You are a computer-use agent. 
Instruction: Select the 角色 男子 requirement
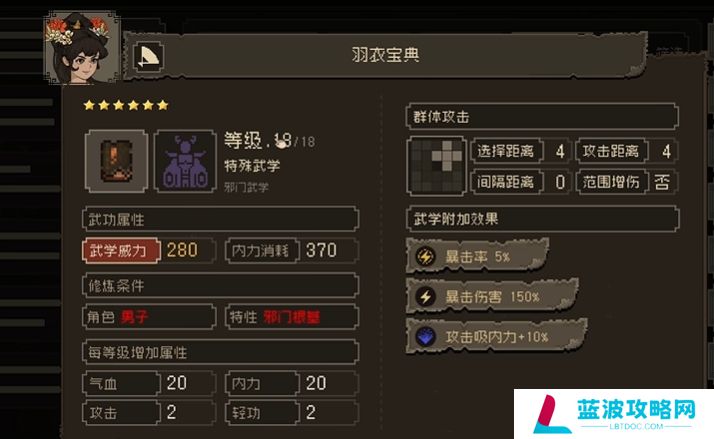click(x=149, y=316)
